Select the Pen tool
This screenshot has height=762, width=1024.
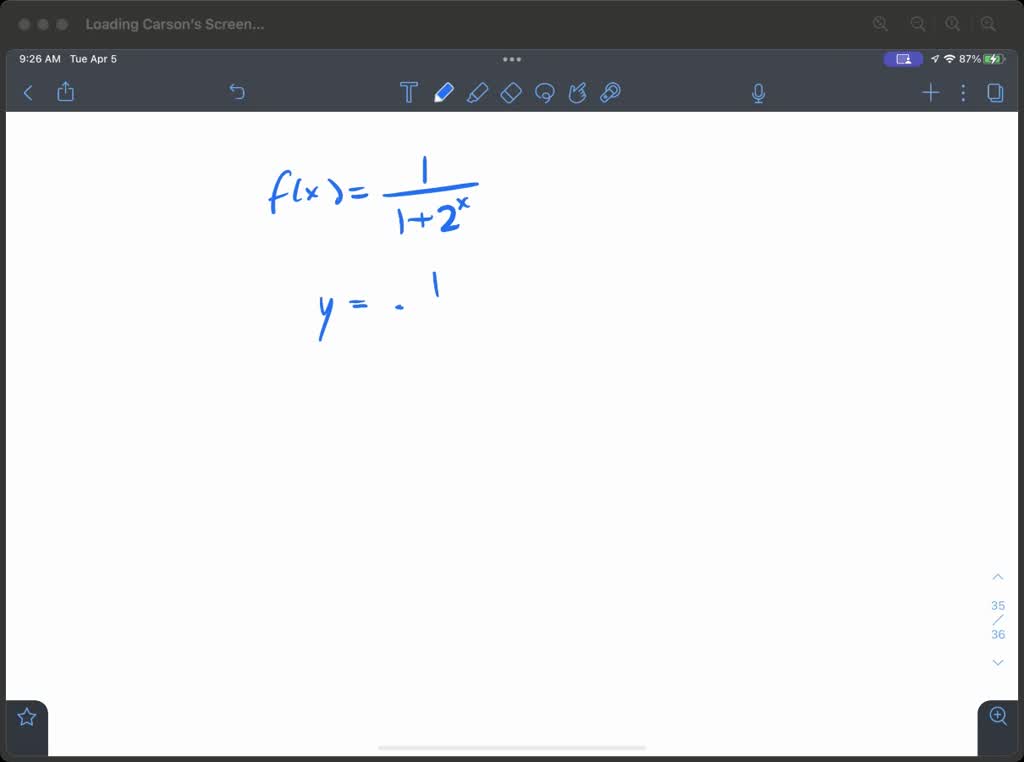tap(445, 92)
